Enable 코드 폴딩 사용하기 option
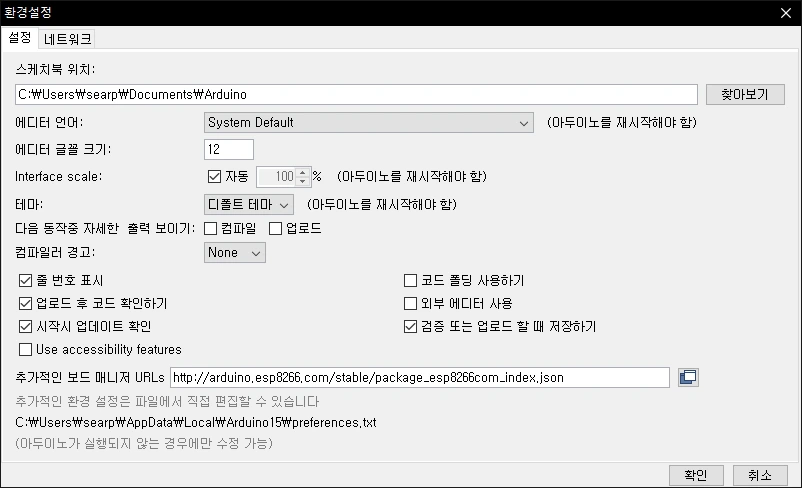This screenshot has width=802, height=488. [x=410, y=280]
